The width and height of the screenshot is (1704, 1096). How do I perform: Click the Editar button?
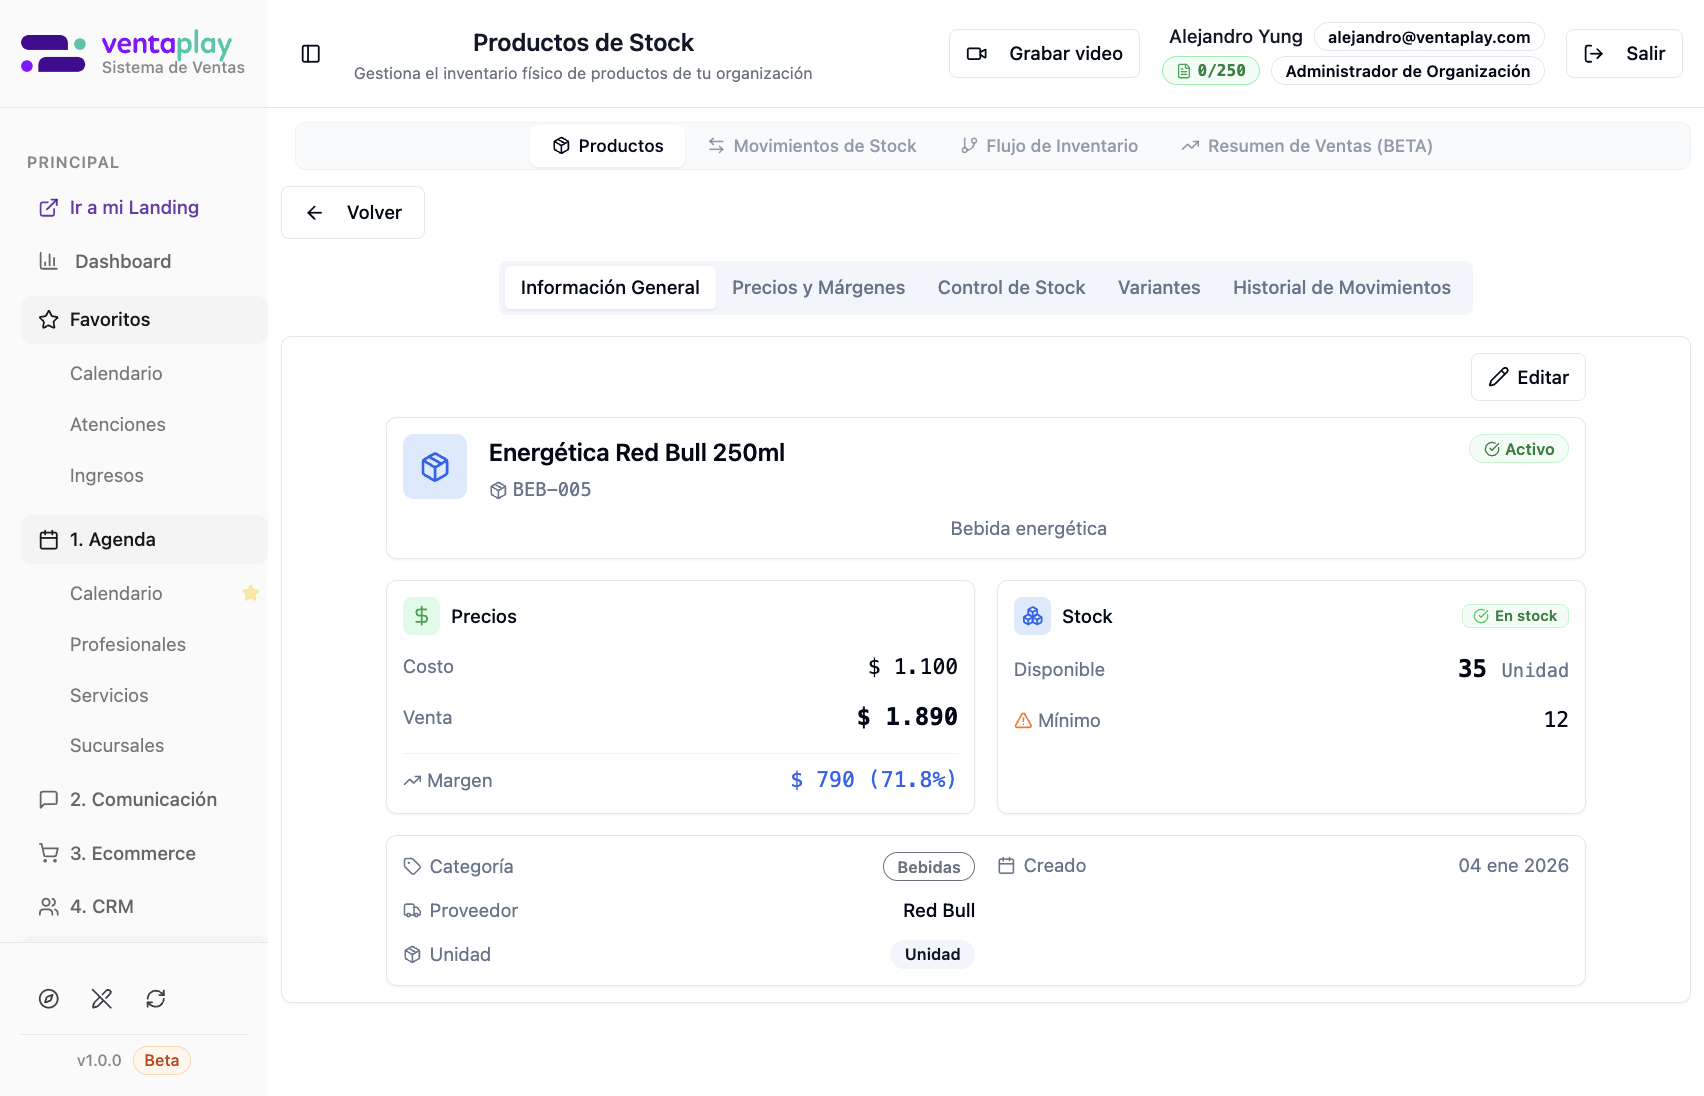pyautogui.click(x=1528, y=377)
